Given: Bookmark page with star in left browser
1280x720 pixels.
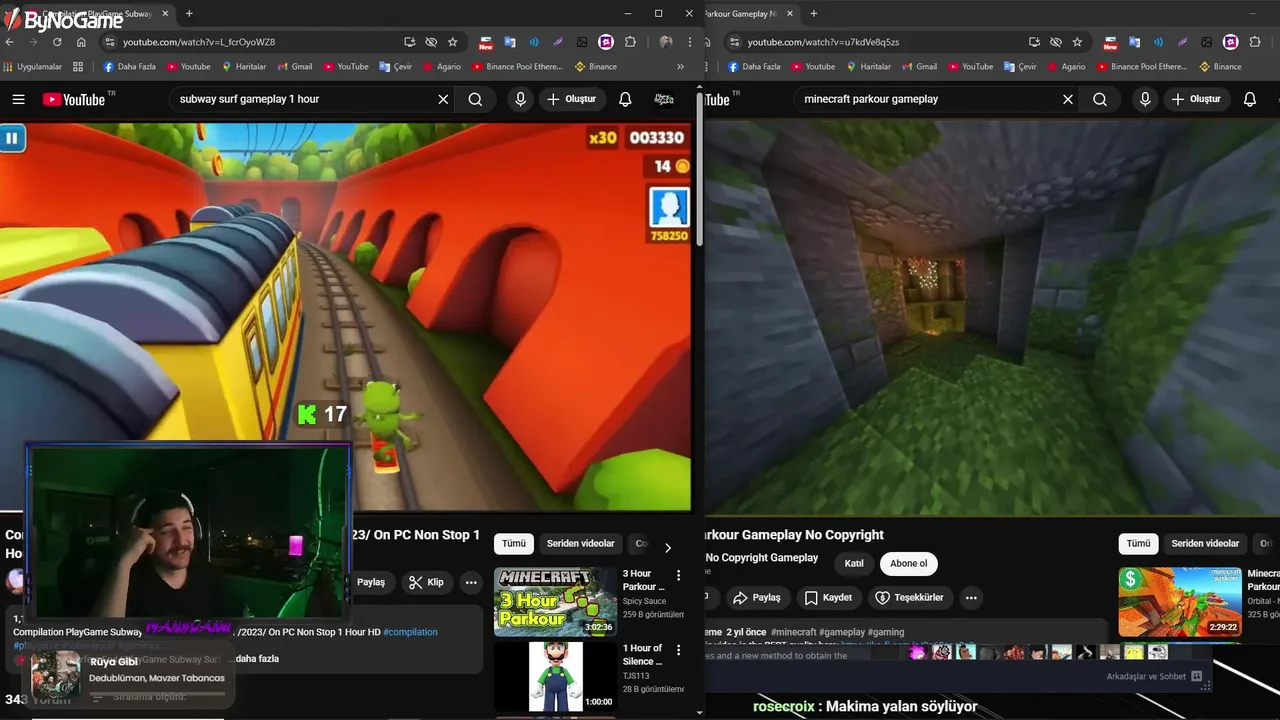Looking at the screenshot, I should pos(453,42).
